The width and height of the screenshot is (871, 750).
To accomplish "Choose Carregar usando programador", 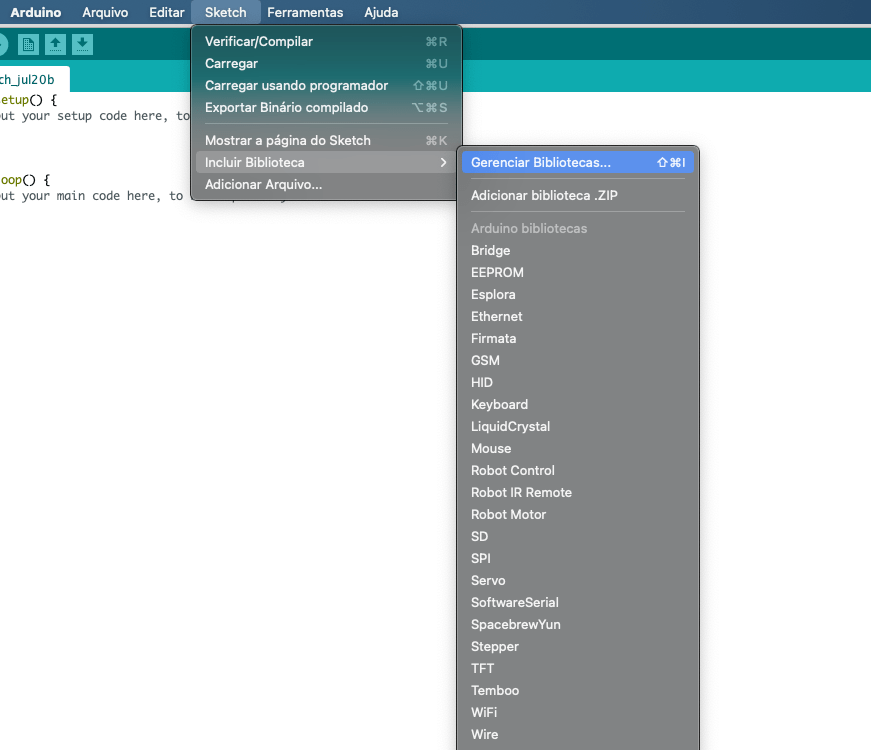I will (x=326, y=86).
